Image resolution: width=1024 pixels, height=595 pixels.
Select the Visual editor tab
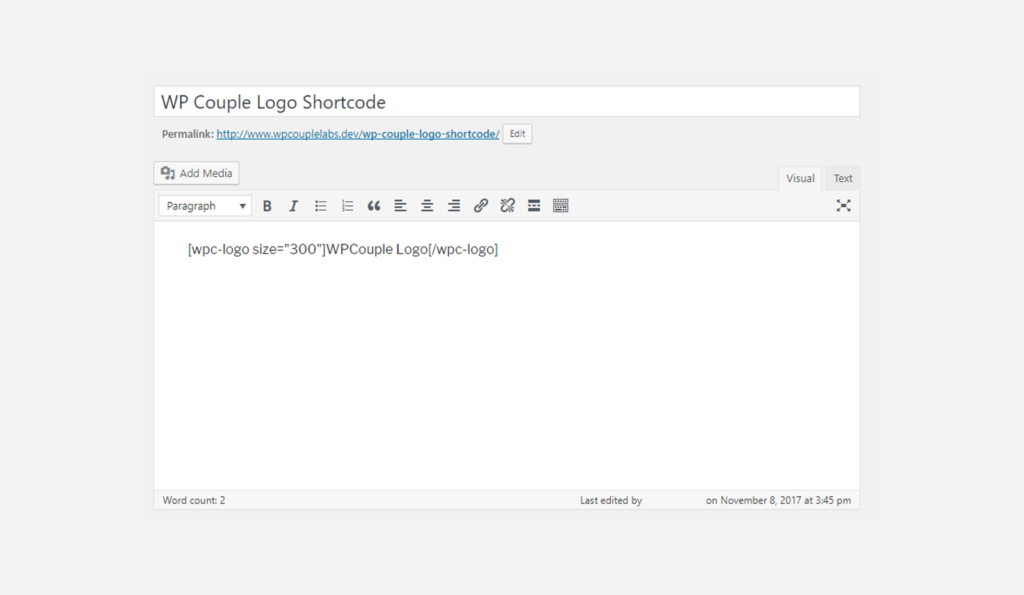click(x=800, y=177)
